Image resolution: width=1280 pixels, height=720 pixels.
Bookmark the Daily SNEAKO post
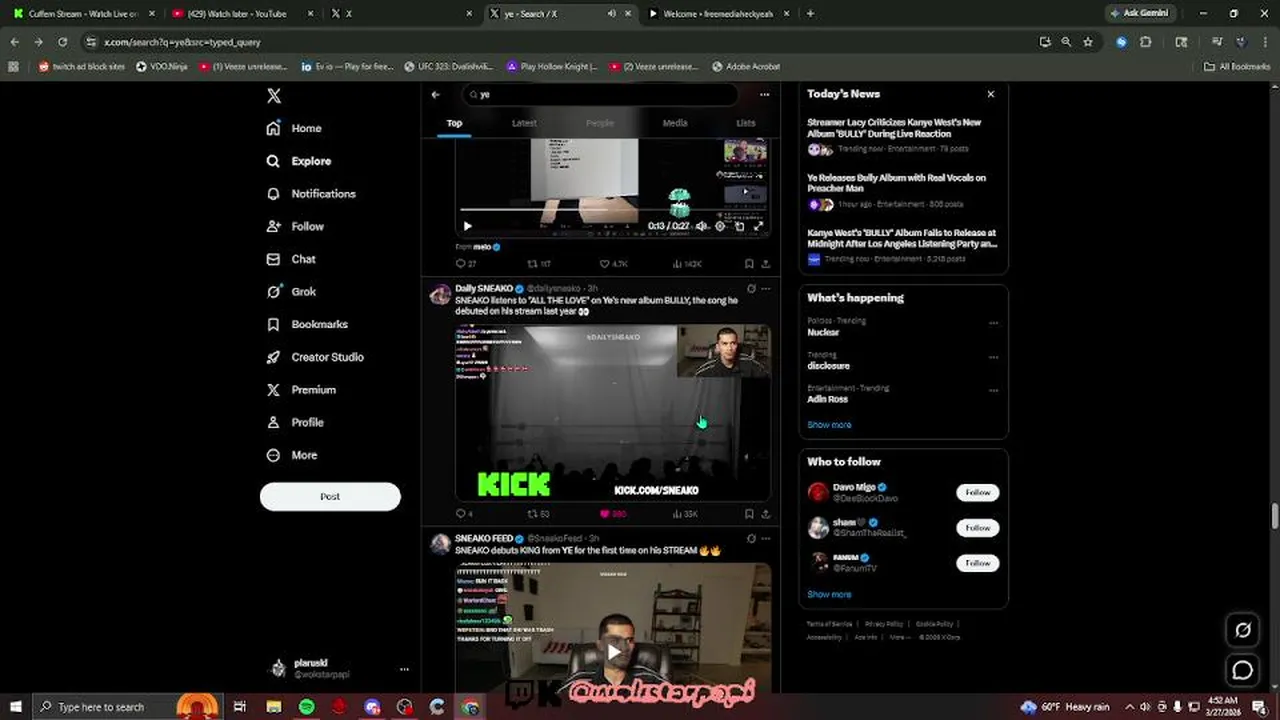[749, 514]
